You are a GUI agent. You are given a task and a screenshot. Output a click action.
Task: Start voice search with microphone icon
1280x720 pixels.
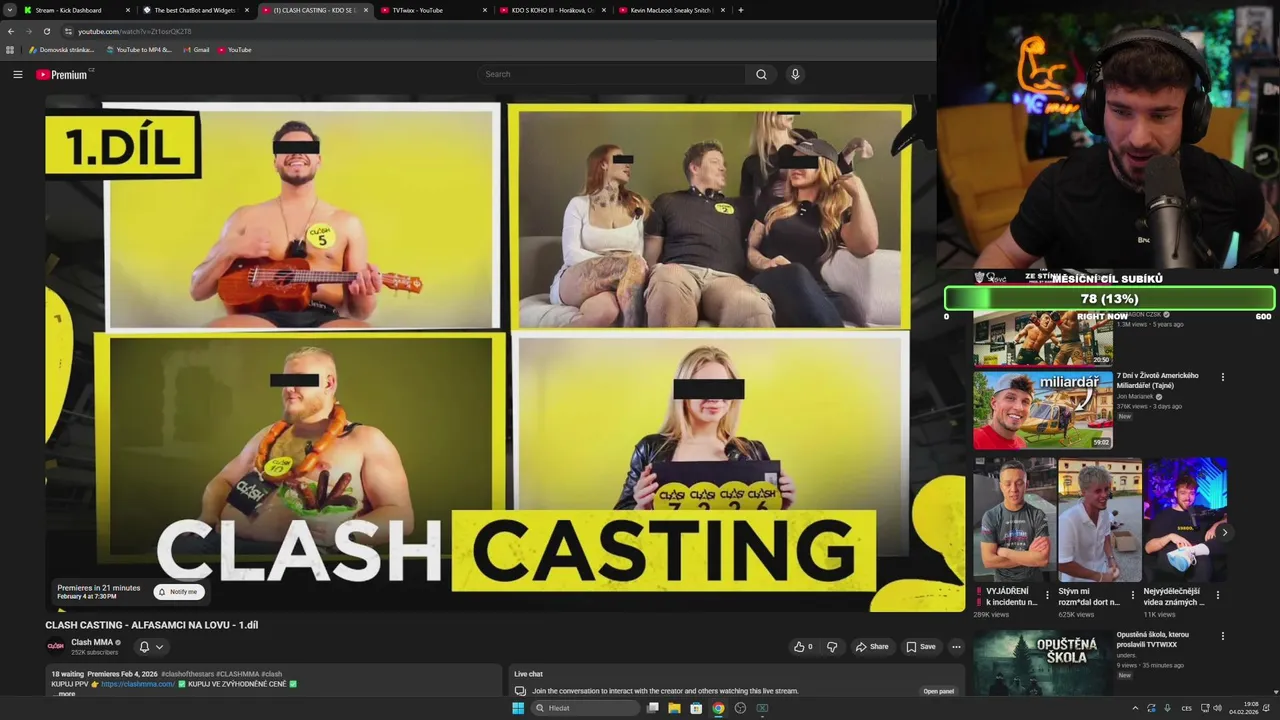[x=795, y=74]
